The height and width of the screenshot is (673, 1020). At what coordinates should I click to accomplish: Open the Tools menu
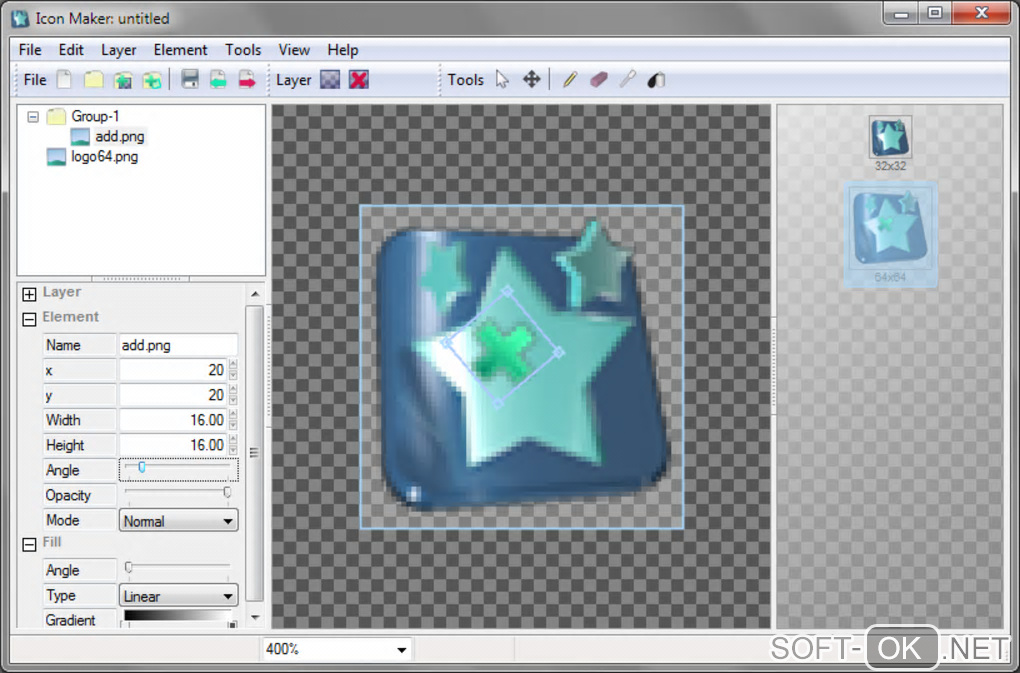[x=243, y=50]
